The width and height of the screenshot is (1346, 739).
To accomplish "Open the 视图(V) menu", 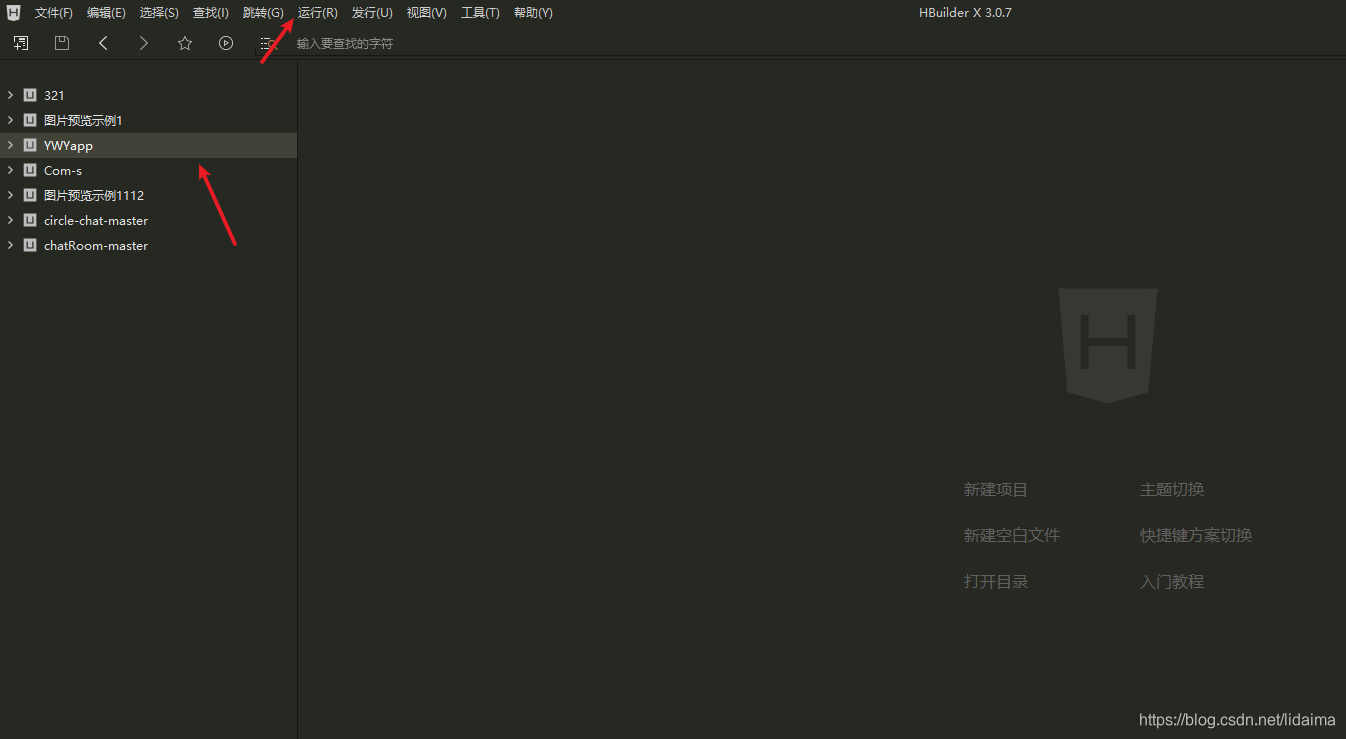I will tap(427, 13).
